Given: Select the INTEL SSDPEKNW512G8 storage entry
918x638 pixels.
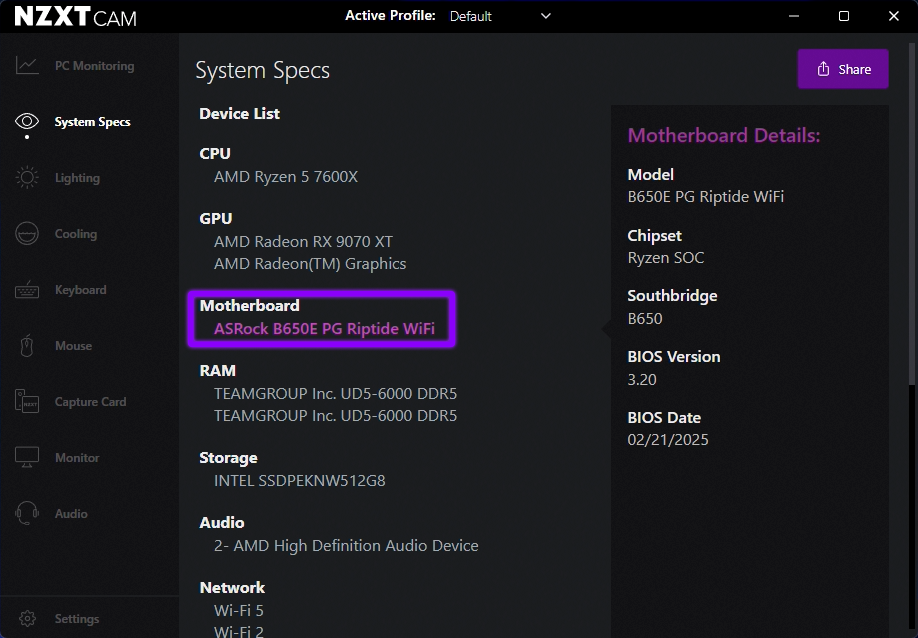Looking at the screenshot, I should (299, 480).
